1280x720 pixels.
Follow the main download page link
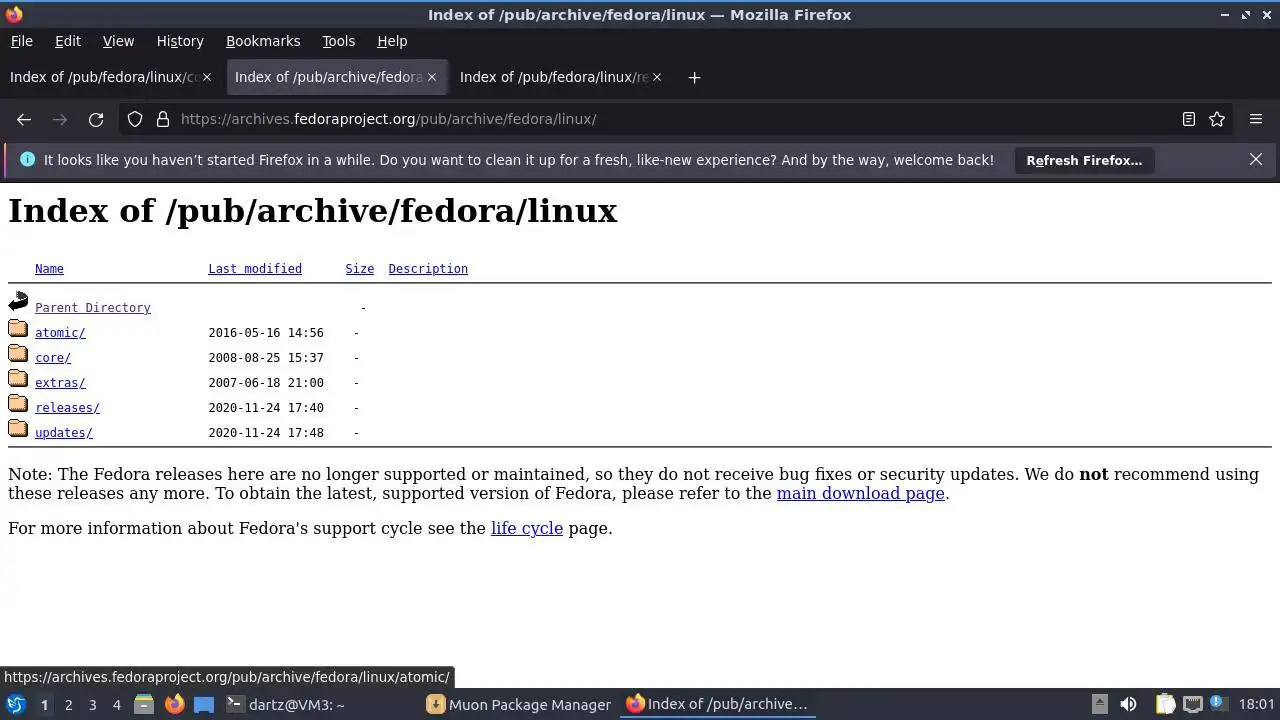tap(861, 493)
